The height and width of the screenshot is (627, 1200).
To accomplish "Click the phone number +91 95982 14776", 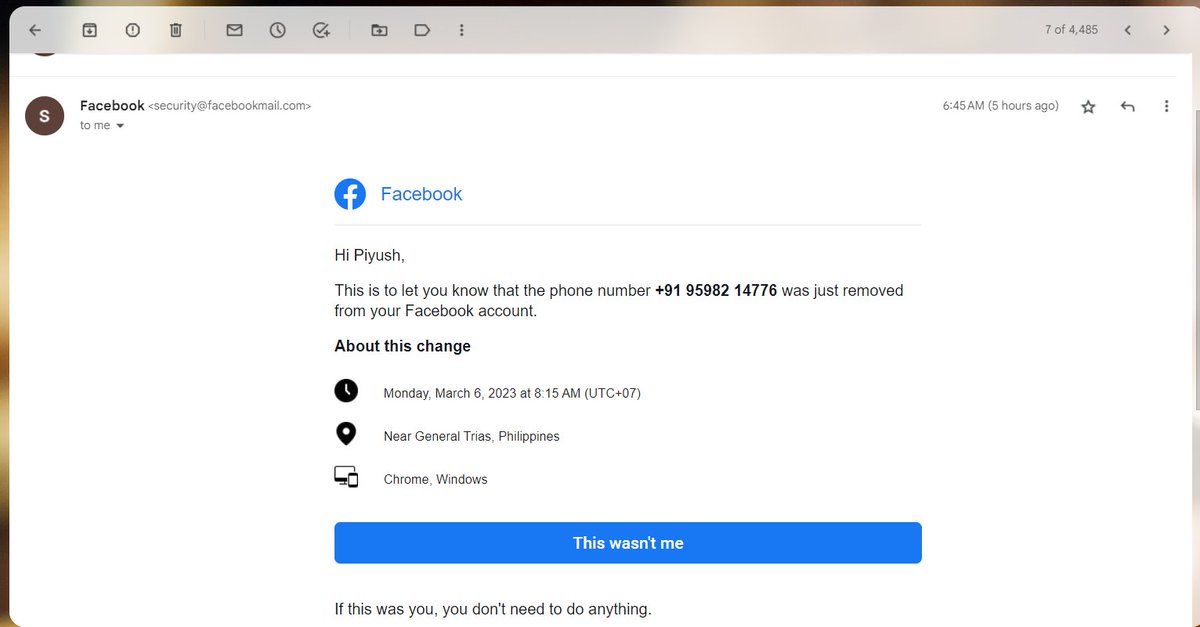I will coord(716,290).
